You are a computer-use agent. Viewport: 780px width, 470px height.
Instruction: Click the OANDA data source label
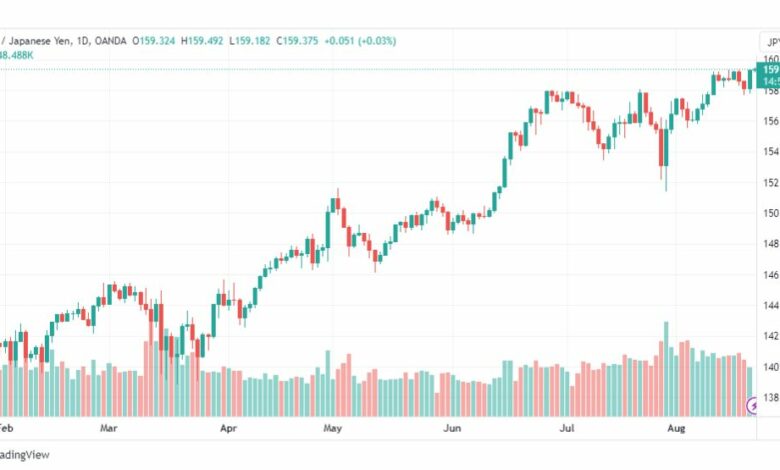click(110, 41)
